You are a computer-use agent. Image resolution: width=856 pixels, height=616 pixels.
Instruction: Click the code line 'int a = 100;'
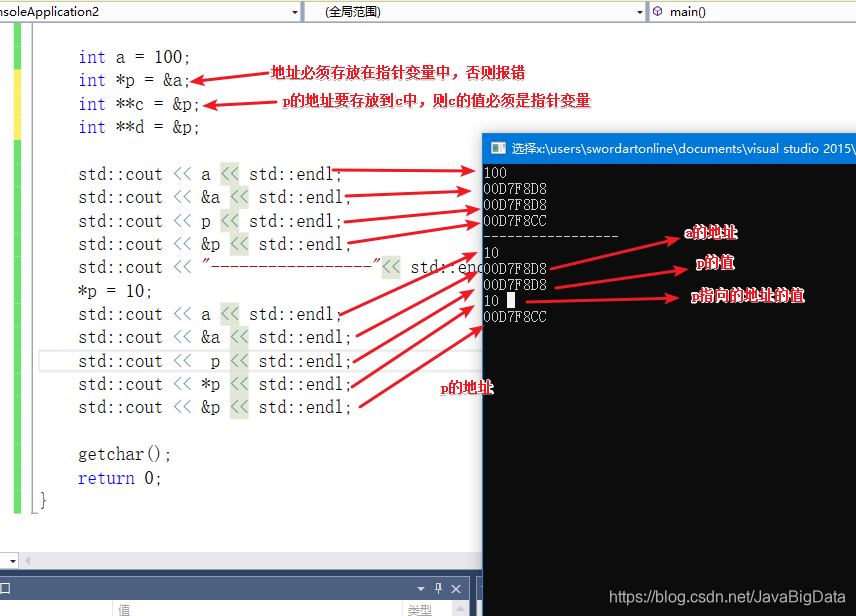pos(134,57)
